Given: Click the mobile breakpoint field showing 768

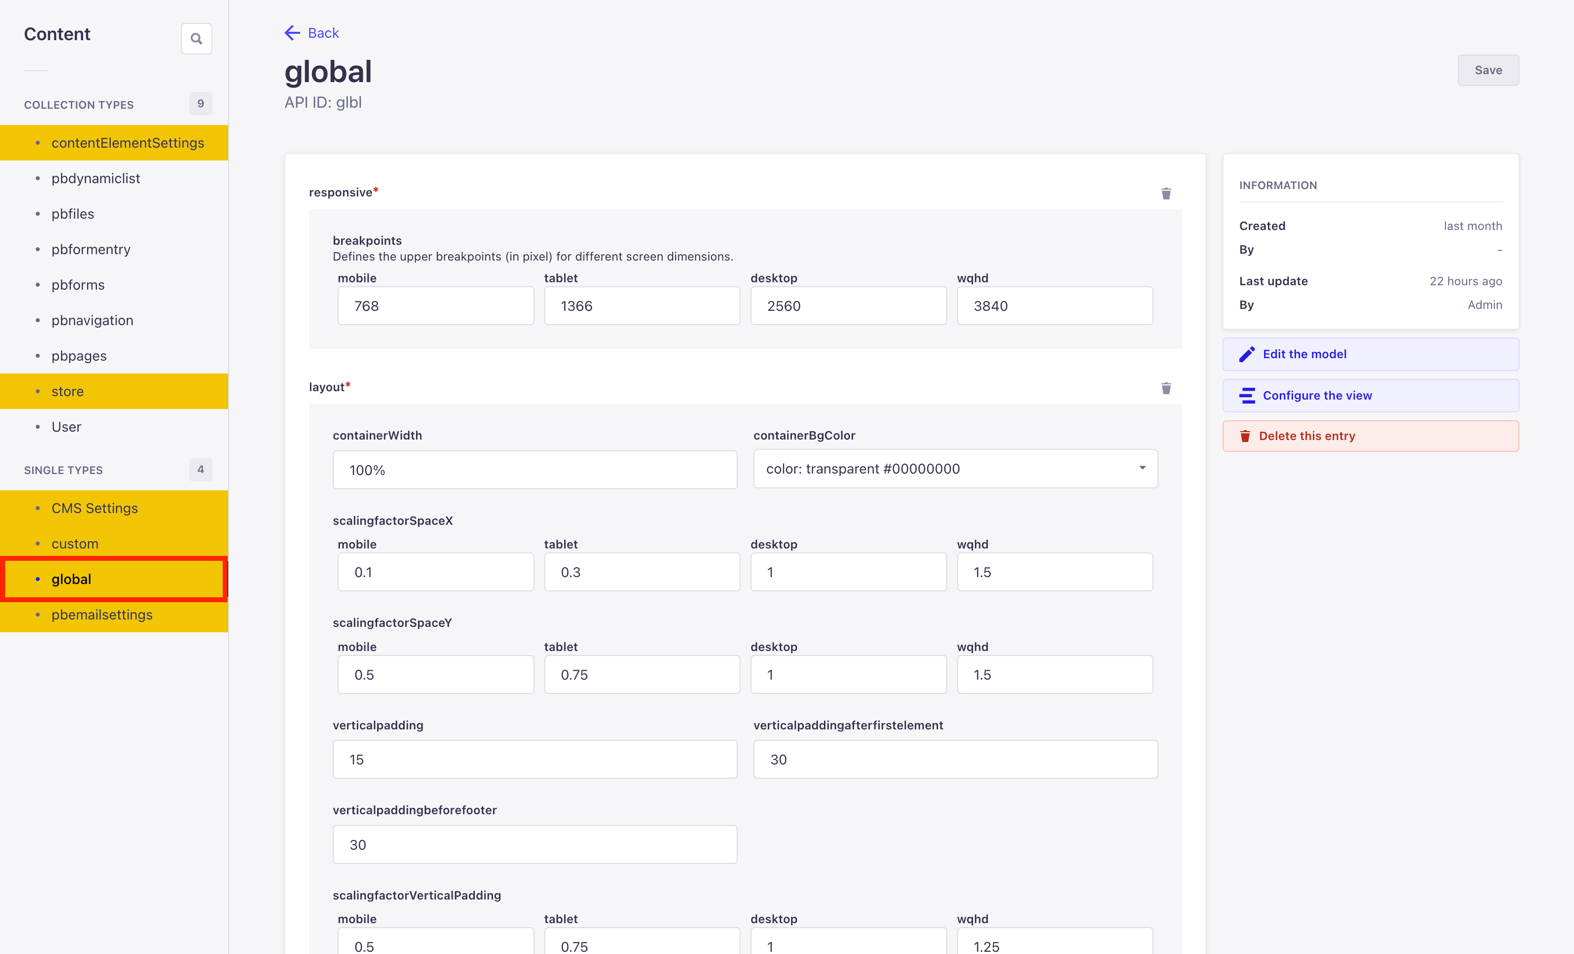Looking at the screenshot, I should point(435,306).
